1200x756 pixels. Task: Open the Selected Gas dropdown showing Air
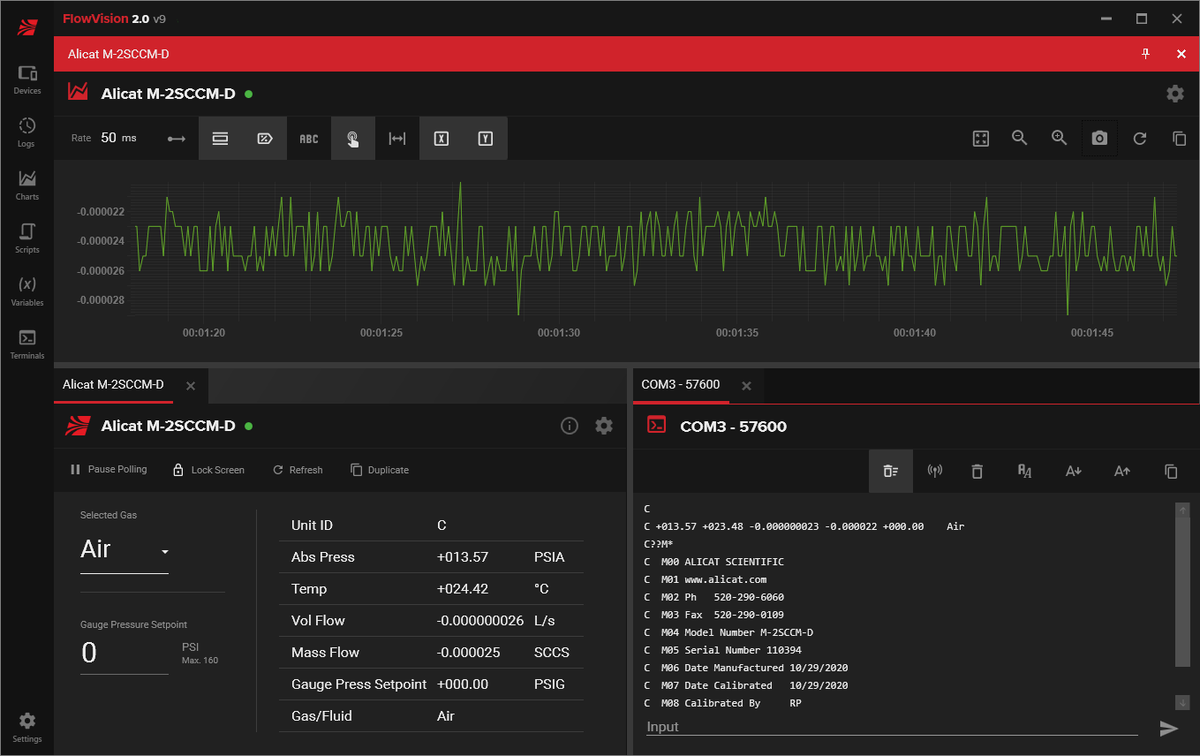[124, 551]
